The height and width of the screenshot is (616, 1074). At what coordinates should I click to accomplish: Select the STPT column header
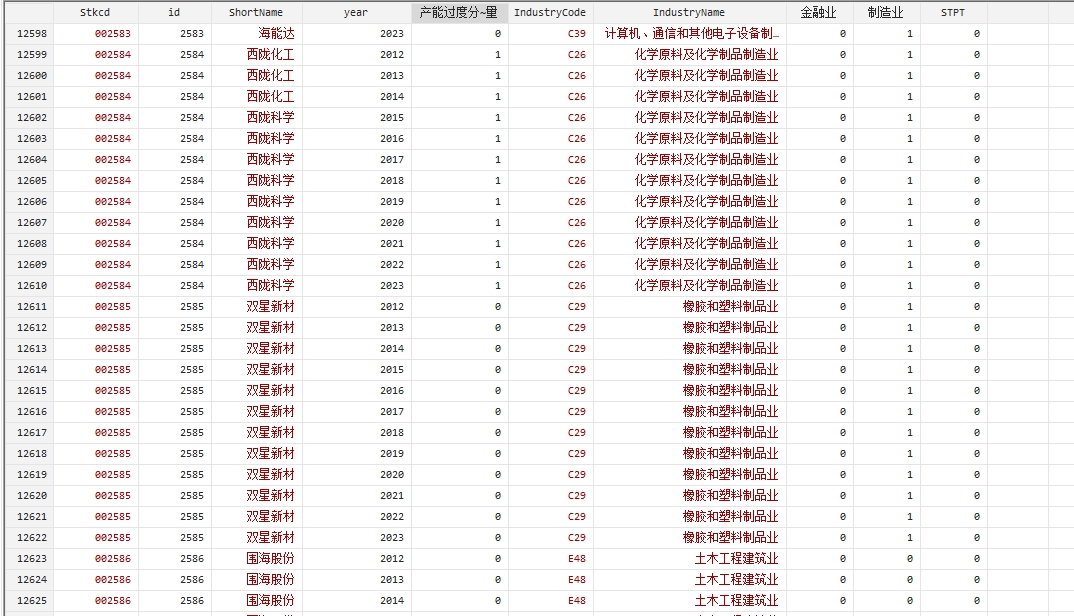pyautogui.click(x=953, y=12)
